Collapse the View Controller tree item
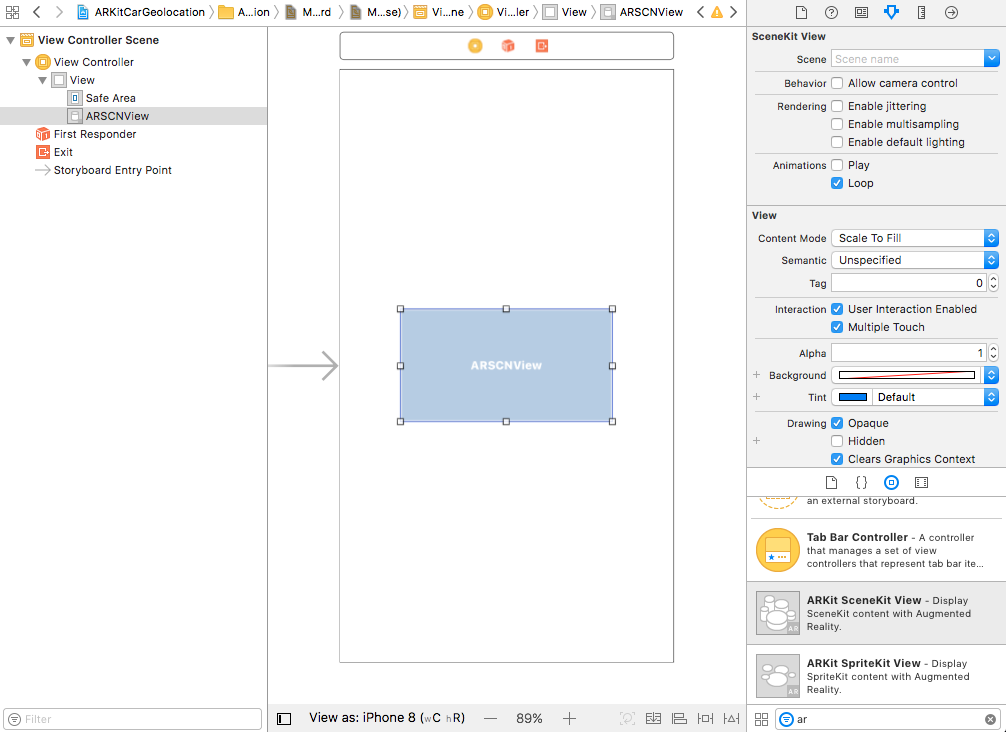Image resolution: width=1006 pixels, height=732 pixels. [x=27, y=62]
